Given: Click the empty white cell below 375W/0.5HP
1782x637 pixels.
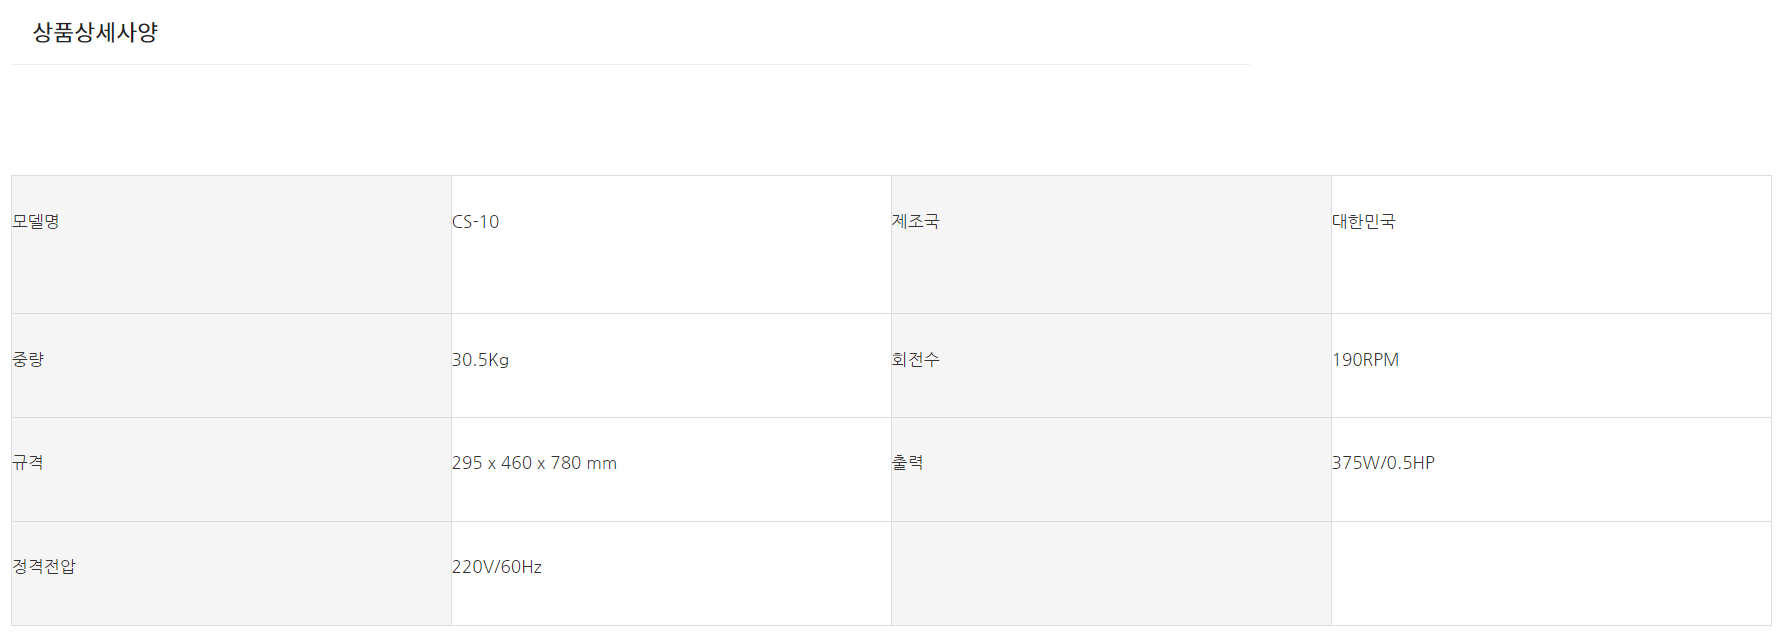Looking at the screenshot, I should pos(1550,573).
